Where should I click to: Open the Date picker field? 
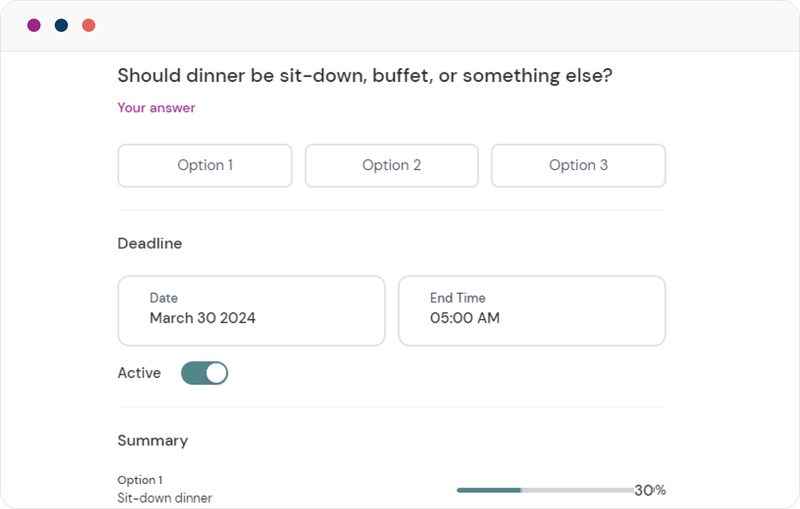(x=251, y=310)
